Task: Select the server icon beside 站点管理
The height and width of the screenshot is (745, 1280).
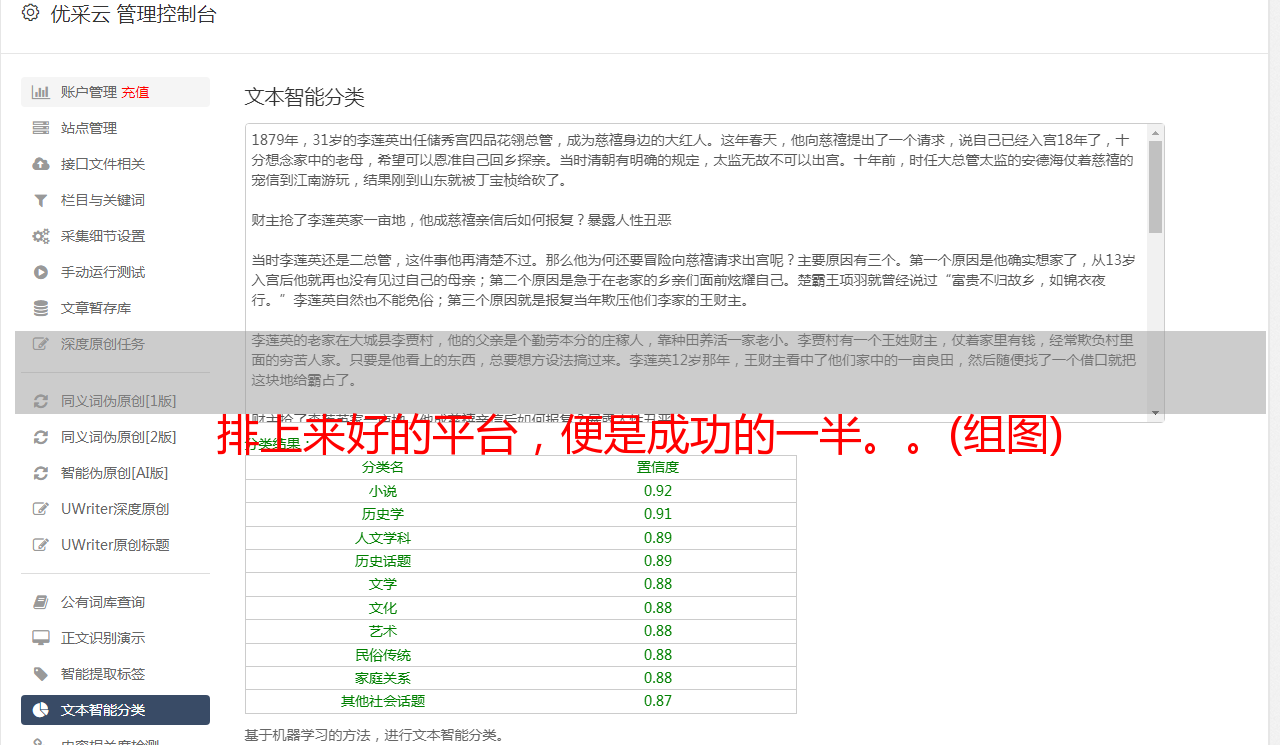Action: pyautogui.click(x=41, y=128)
